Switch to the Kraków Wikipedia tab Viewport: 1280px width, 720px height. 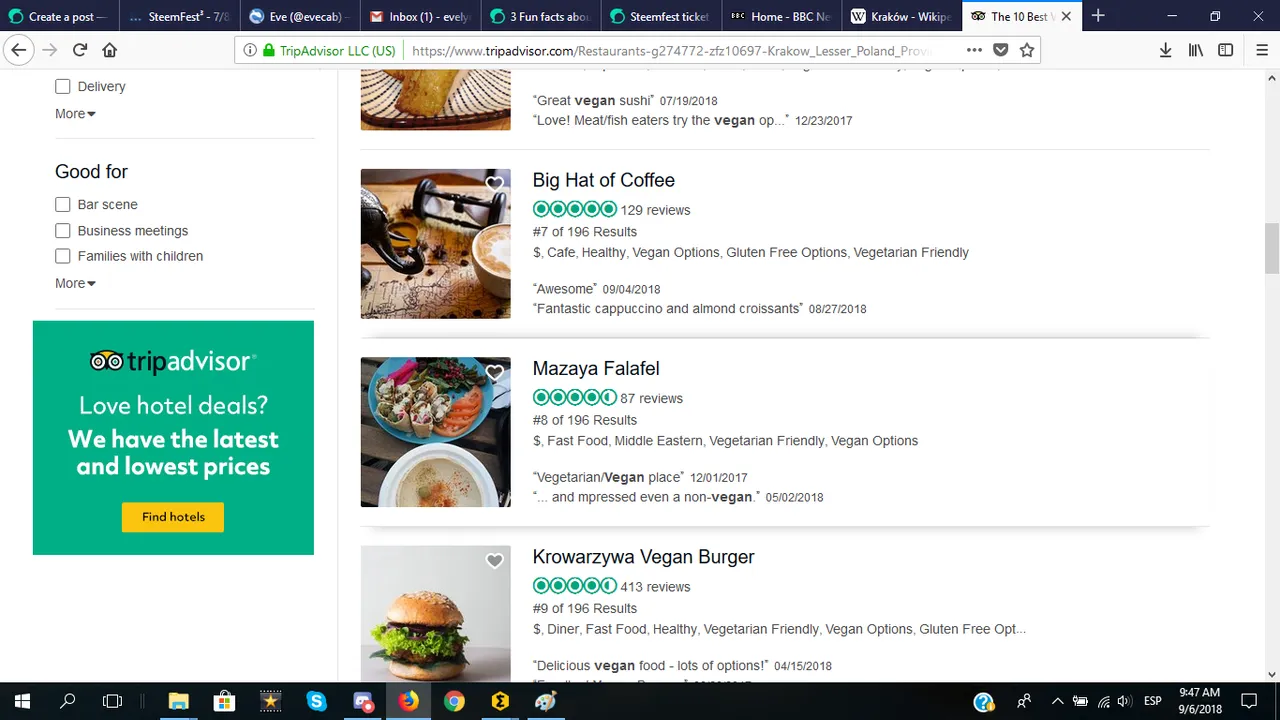[x=901, y=16]
